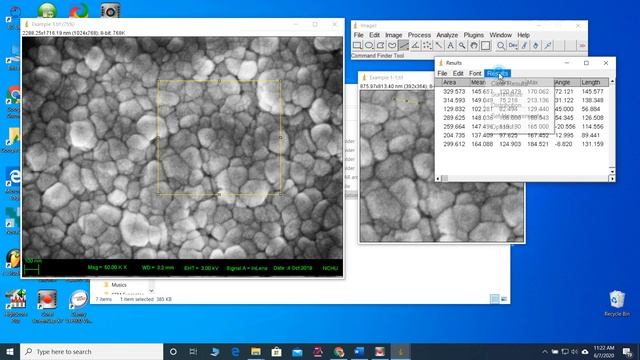Switch File Explorer to large icons view

click(x=504, y=299)
